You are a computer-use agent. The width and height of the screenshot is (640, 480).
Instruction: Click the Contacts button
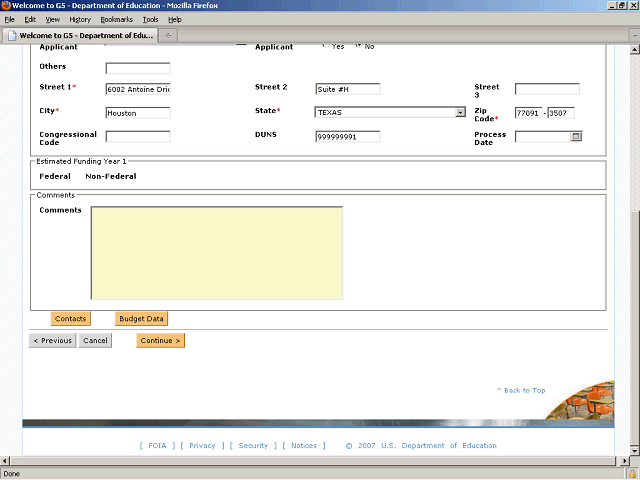(71, 319)
